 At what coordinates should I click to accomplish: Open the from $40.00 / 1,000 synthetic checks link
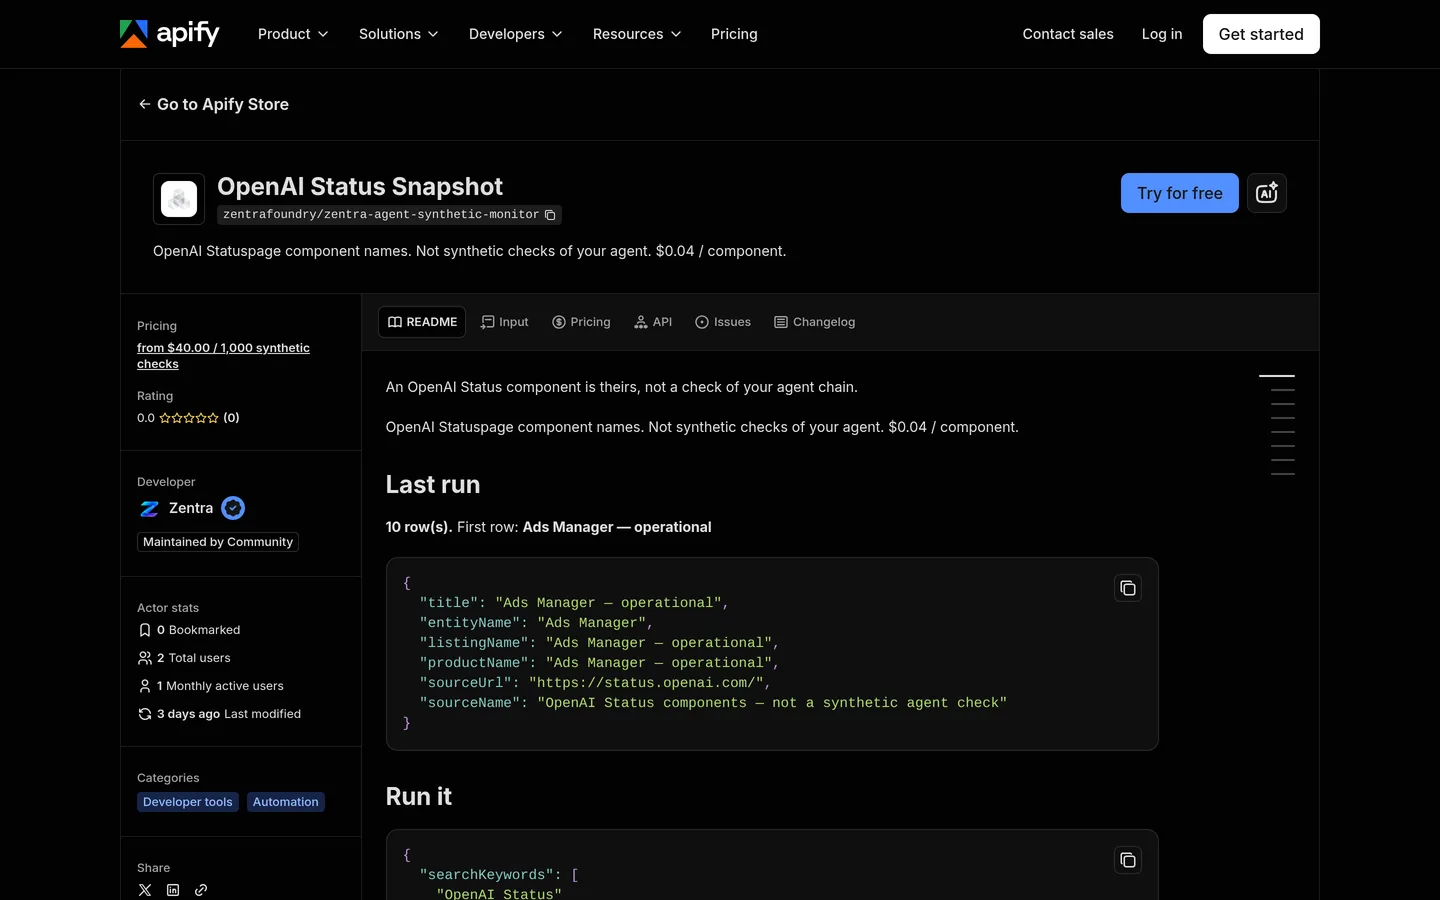(223, 356)
